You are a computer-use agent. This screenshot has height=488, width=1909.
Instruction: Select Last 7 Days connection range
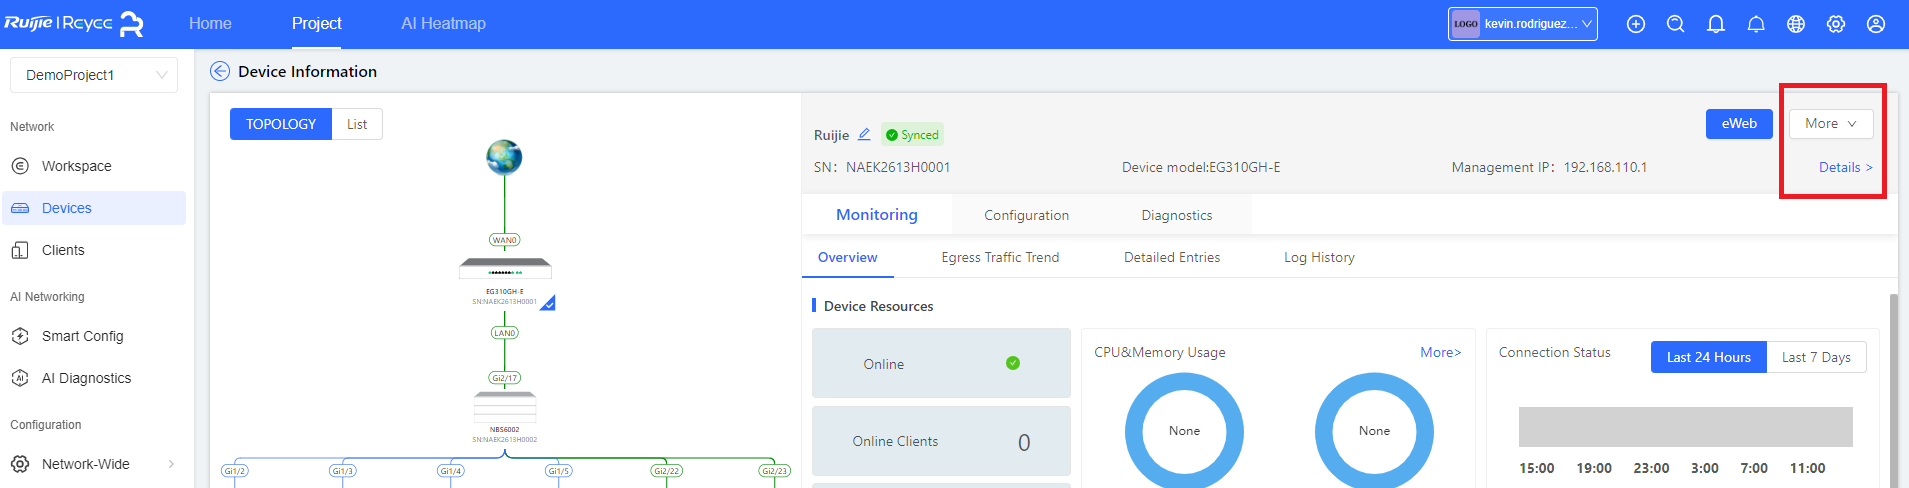(x=1816, y=357)
